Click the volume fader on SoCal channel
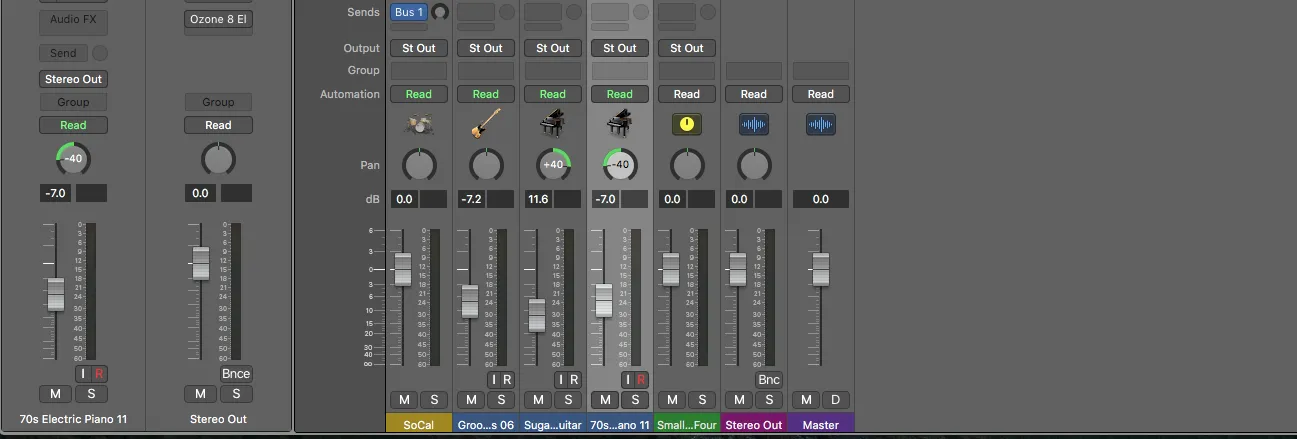Screen dimensions: 1297x439 [x=402, y=269]
